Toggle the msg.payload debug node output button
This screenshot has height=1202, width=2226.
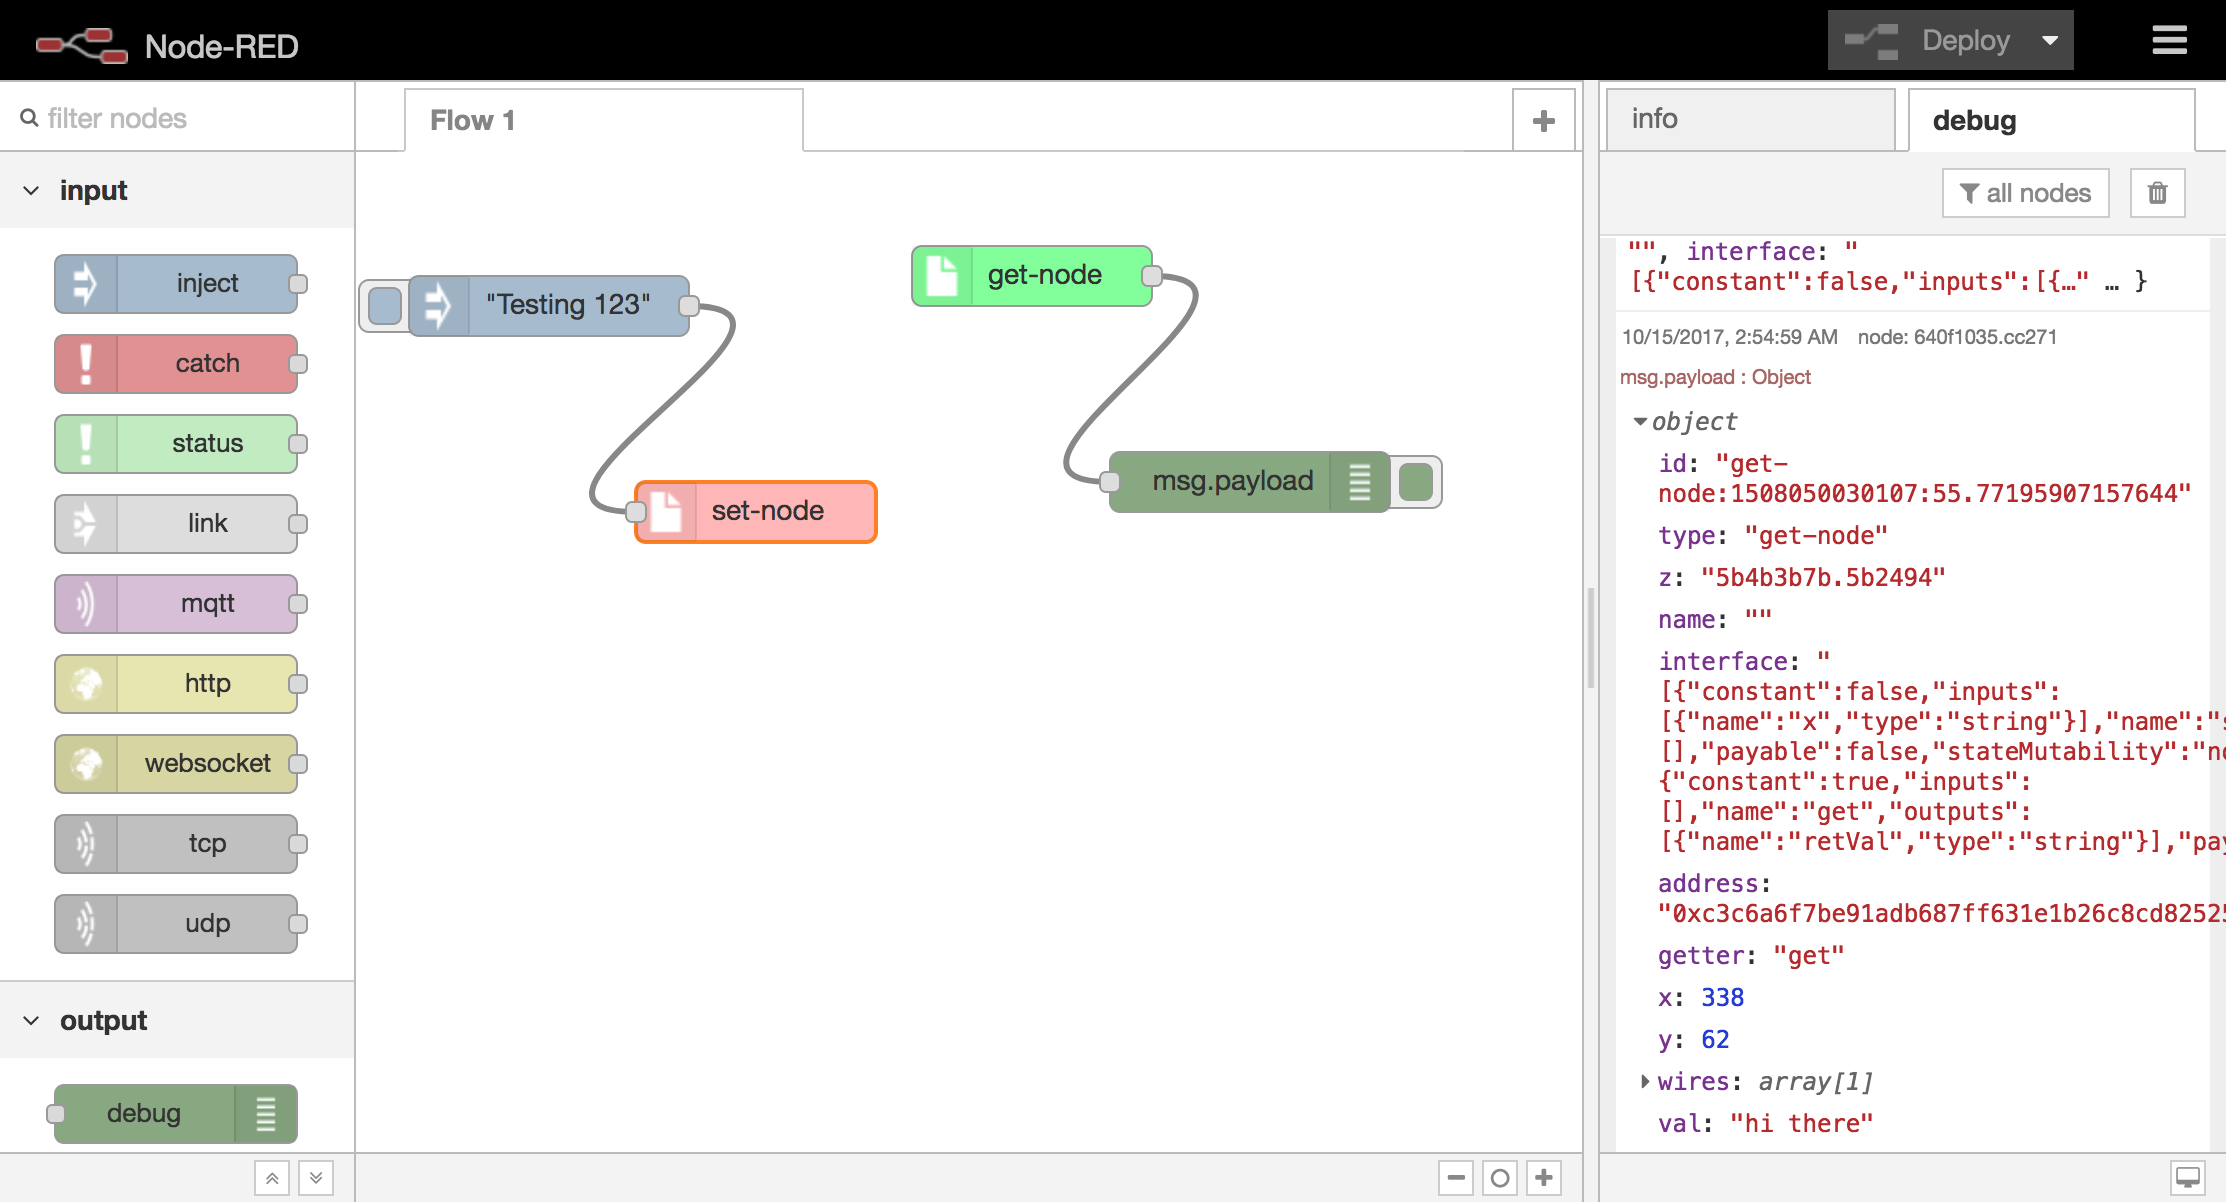click(1416, 482)
